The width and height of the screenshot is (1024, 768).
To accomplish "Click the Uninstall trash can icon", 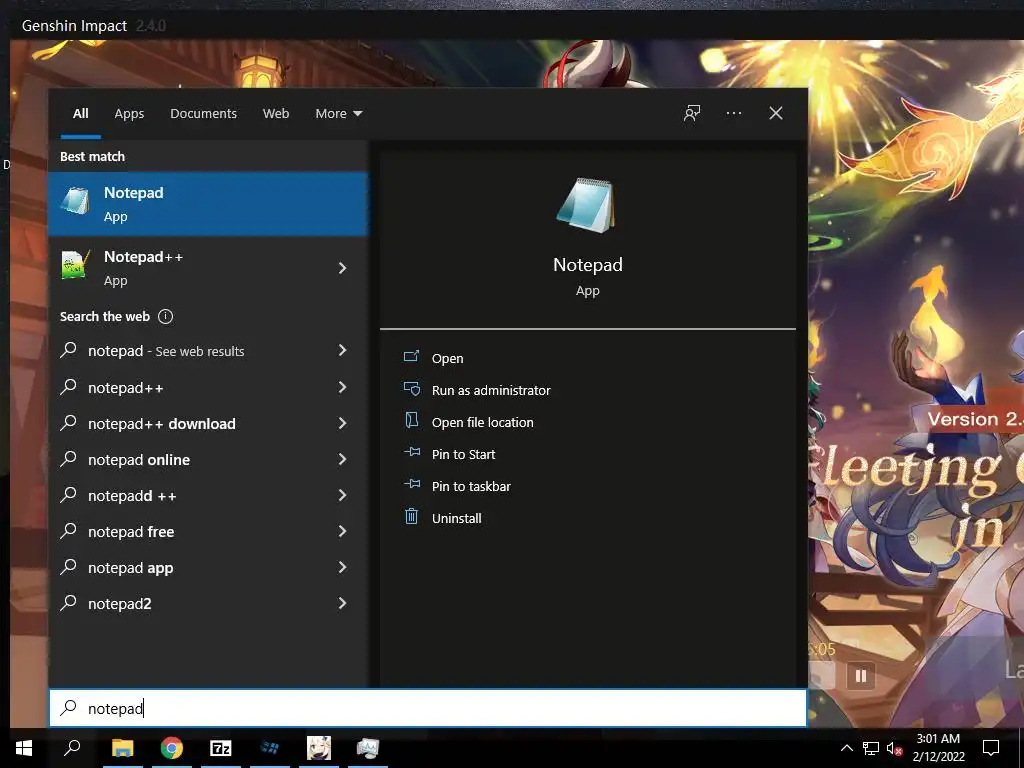I will coord(411,517).
